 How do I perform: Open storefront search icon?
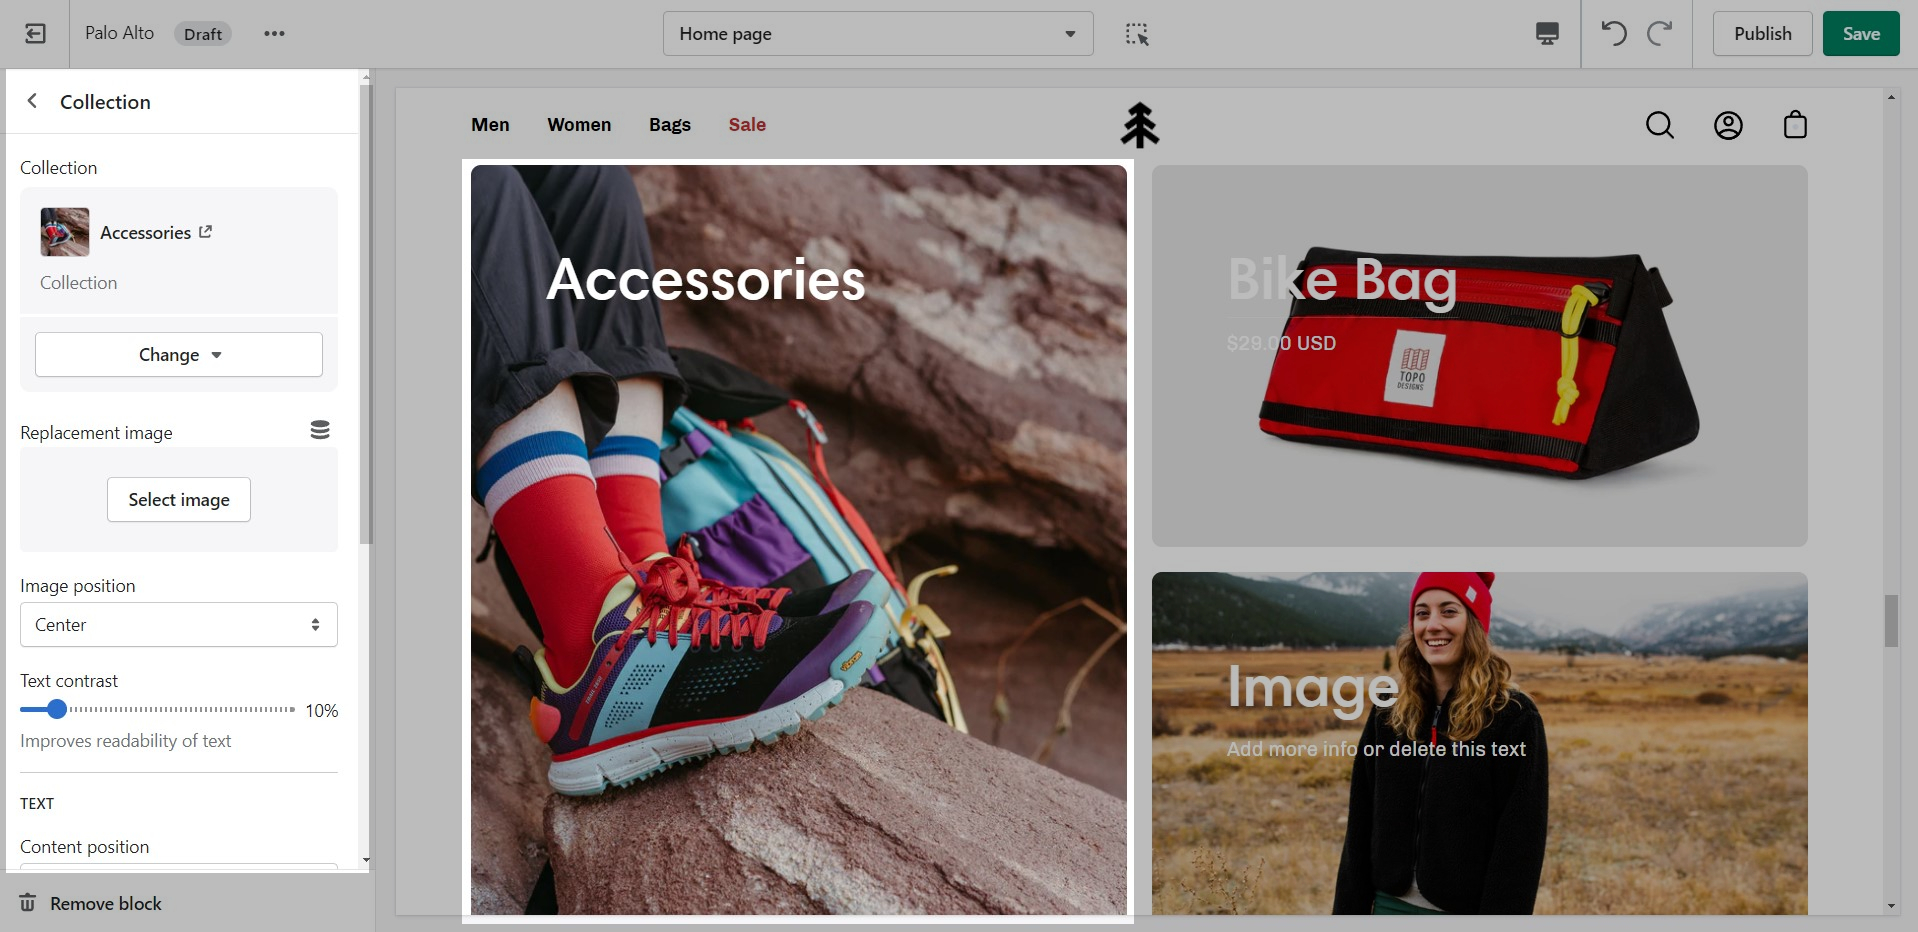point(1660,125)
